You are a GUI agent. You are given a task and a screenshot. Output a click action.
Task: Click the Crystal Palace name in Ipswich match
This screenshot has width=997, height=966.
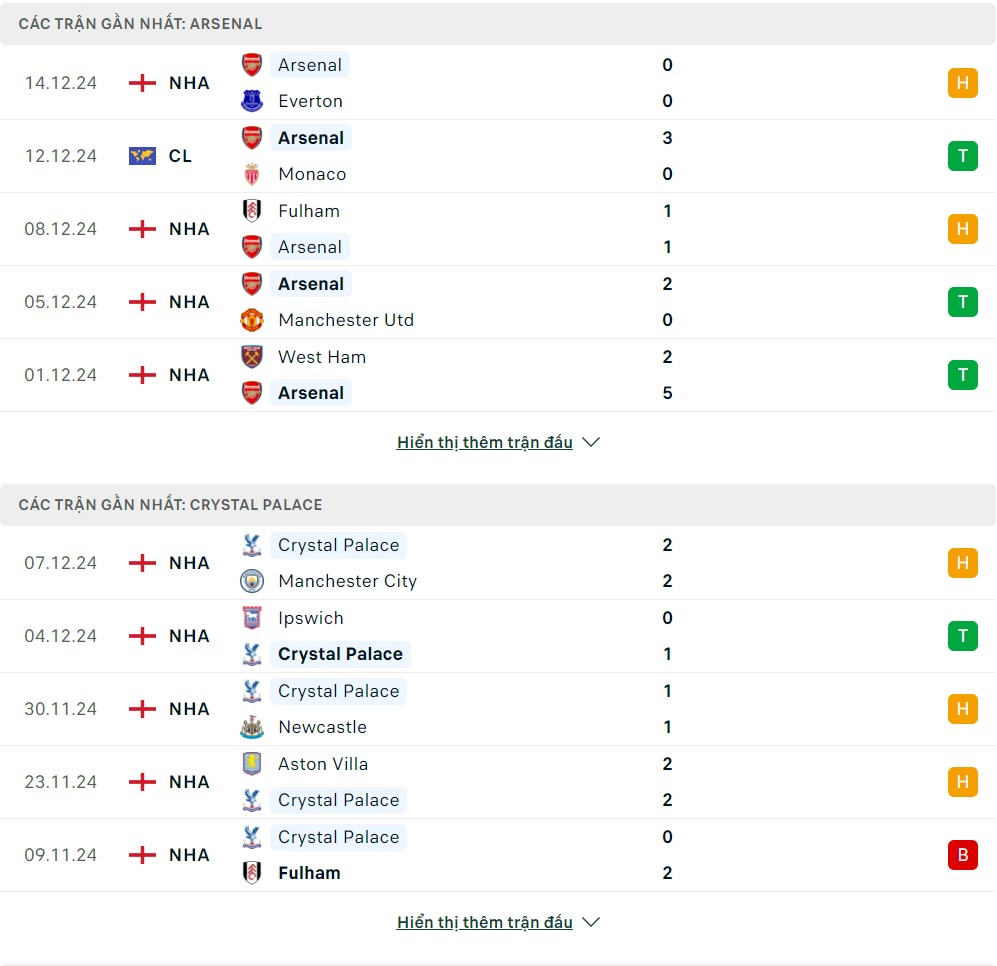340,654
